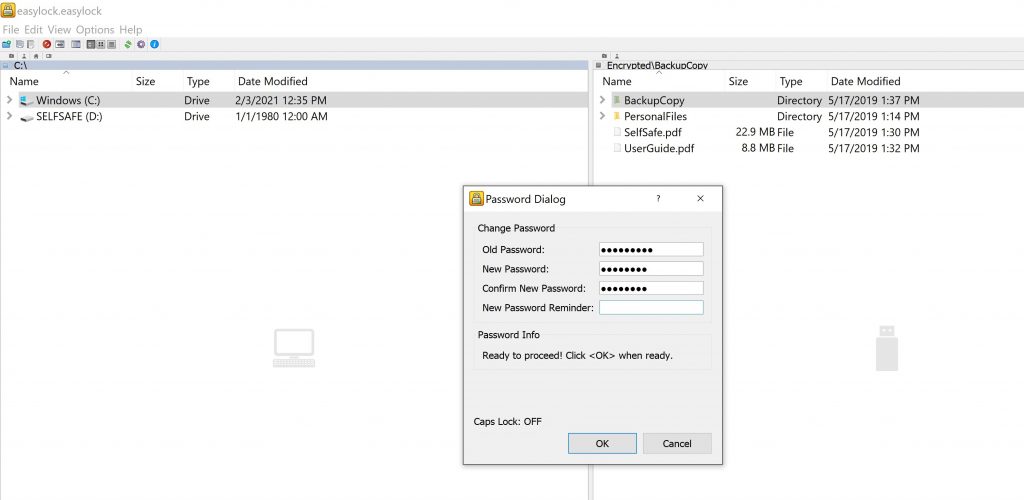1024x500 pixels.
Task: Click the blue info icon
Action: click(154, 44)
